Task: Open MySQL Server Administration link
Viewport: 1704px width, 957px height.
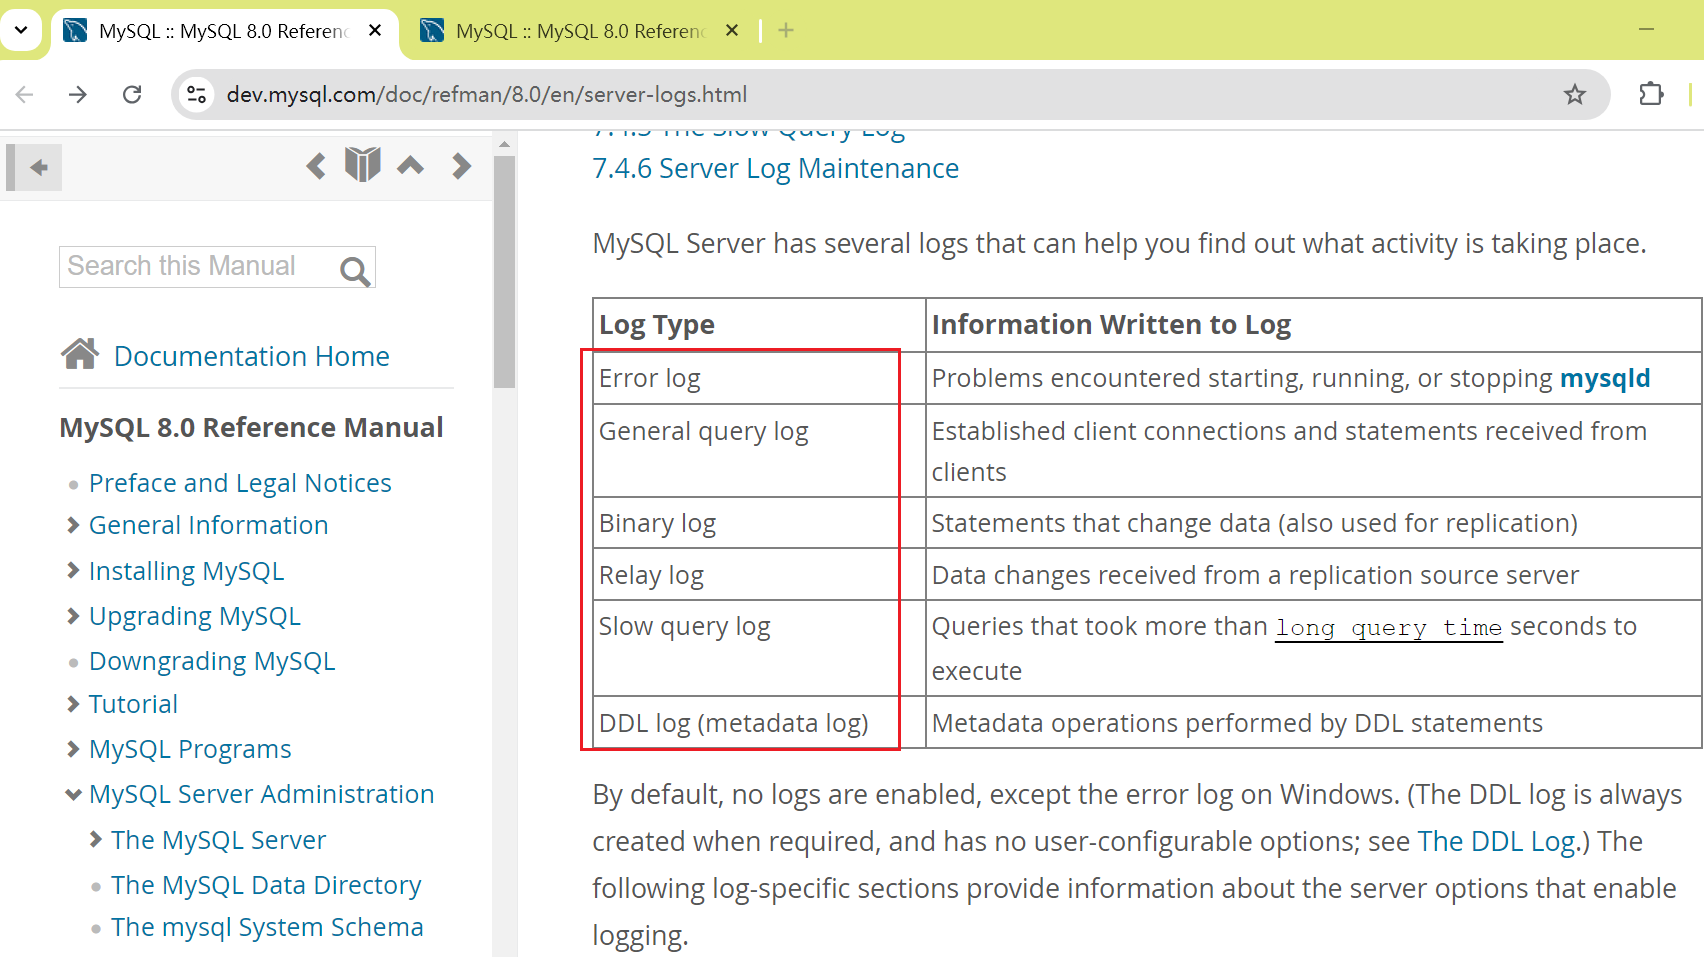Action: tap(261, 794)
